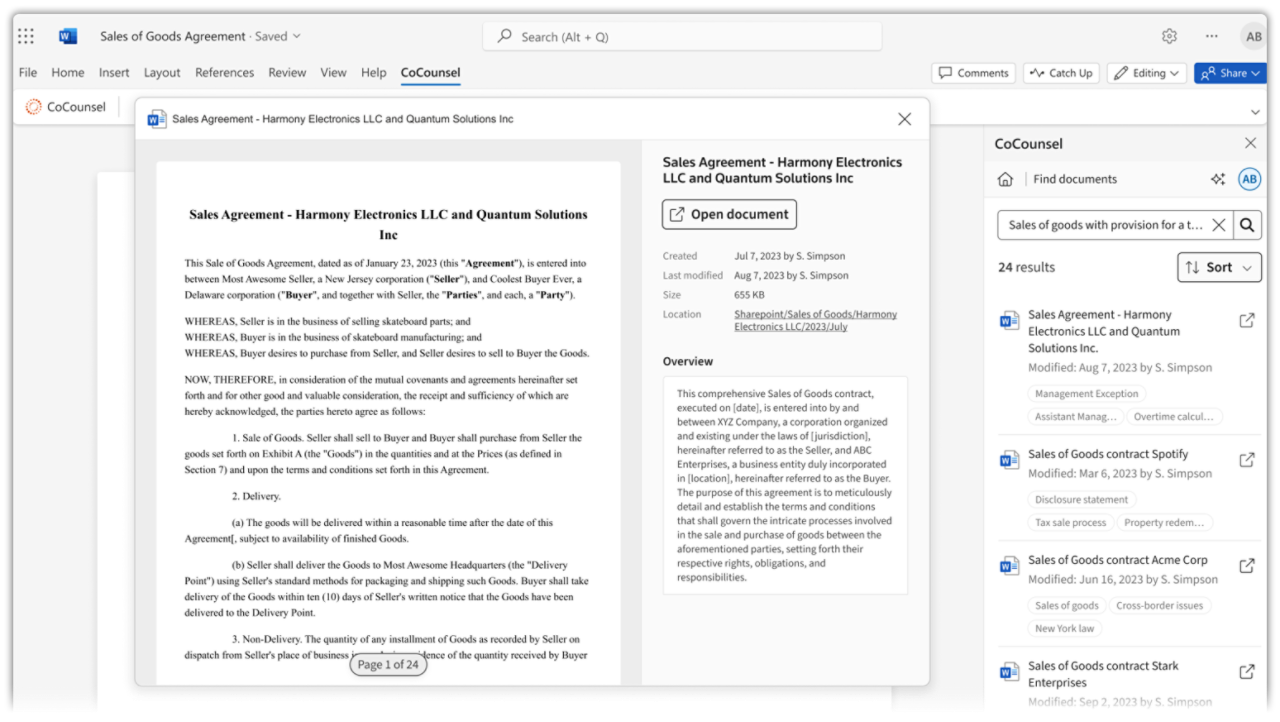Click the Management Exception tag
Screen dimensions: 1280x722
click(1087, 394)
